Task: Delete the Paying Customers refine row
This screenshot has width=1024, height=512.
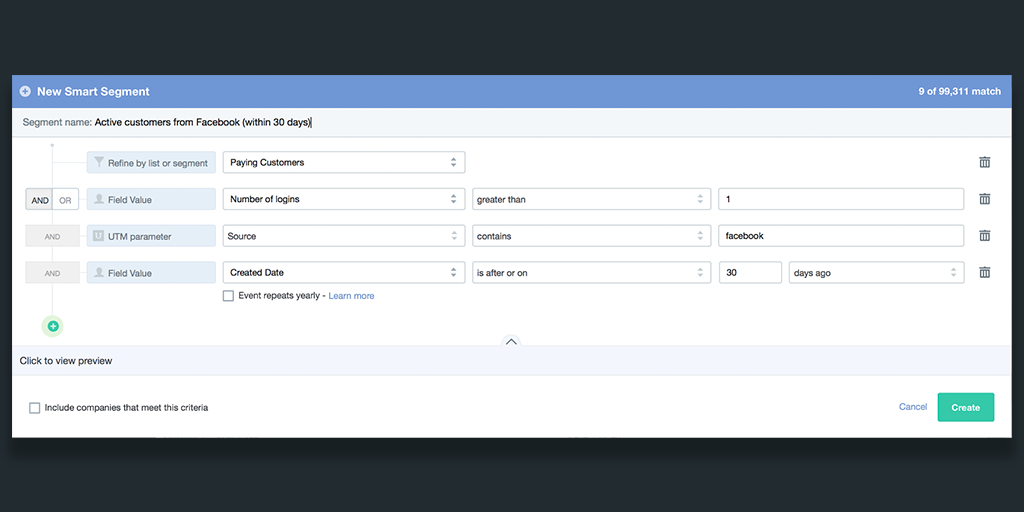Action: 985,162
